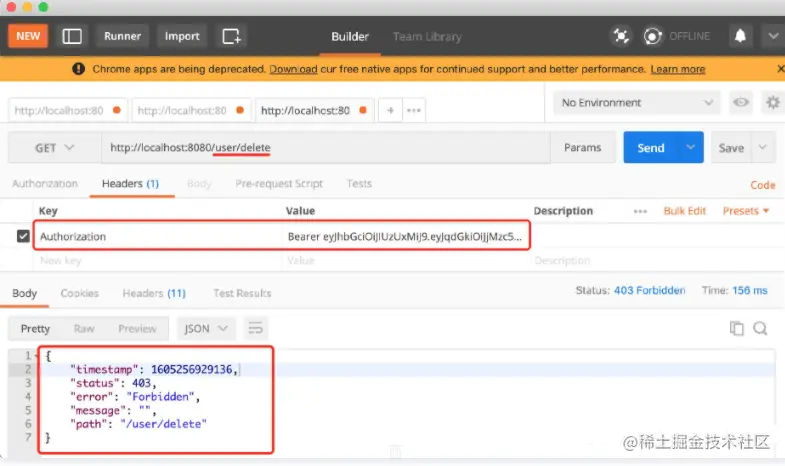Open the Runner

pyautogui.click(x=122, y=36)
